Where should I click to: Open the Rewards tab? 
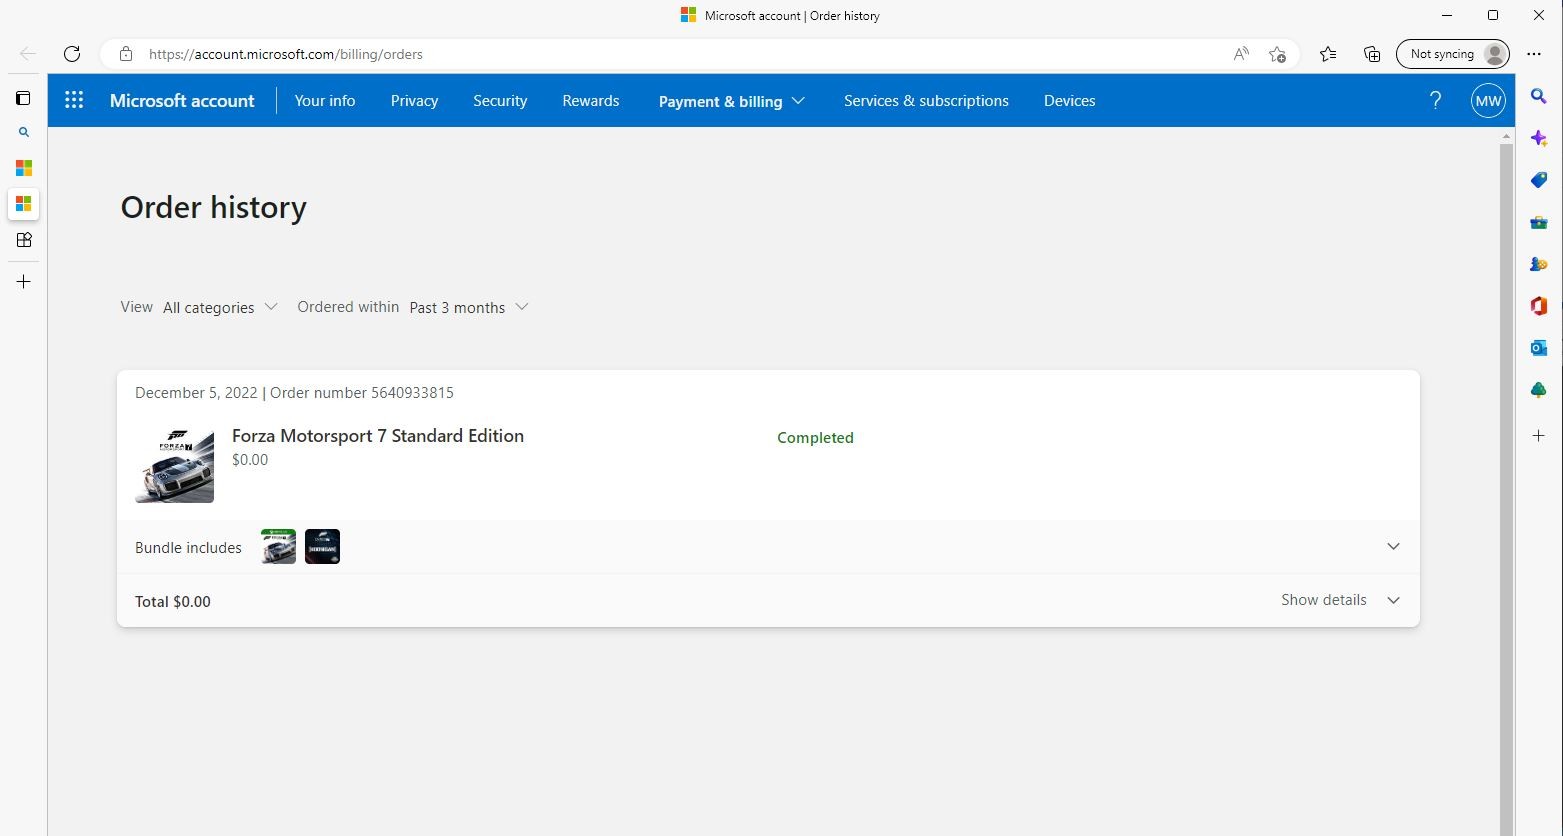click(x=591, y=101)
